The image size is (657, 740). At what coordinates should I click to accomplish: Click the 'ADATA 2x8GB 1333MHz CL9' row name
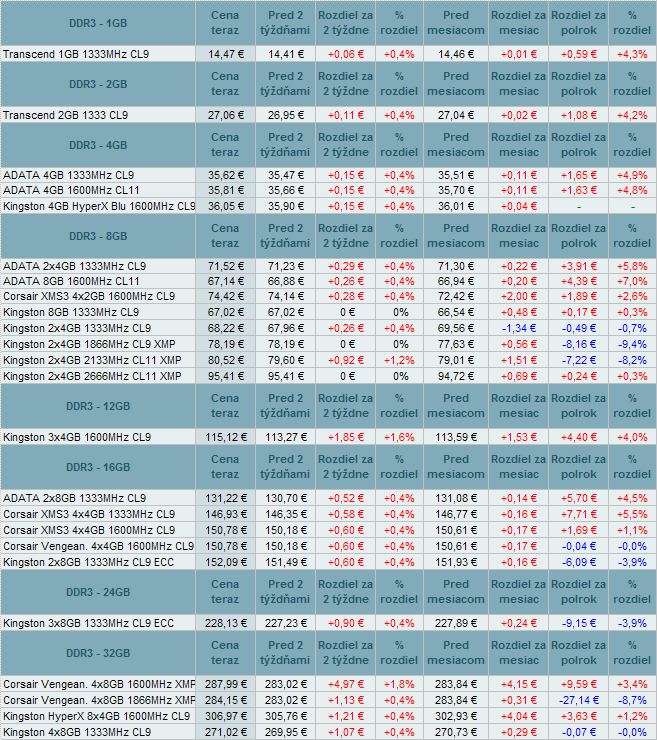74,498
